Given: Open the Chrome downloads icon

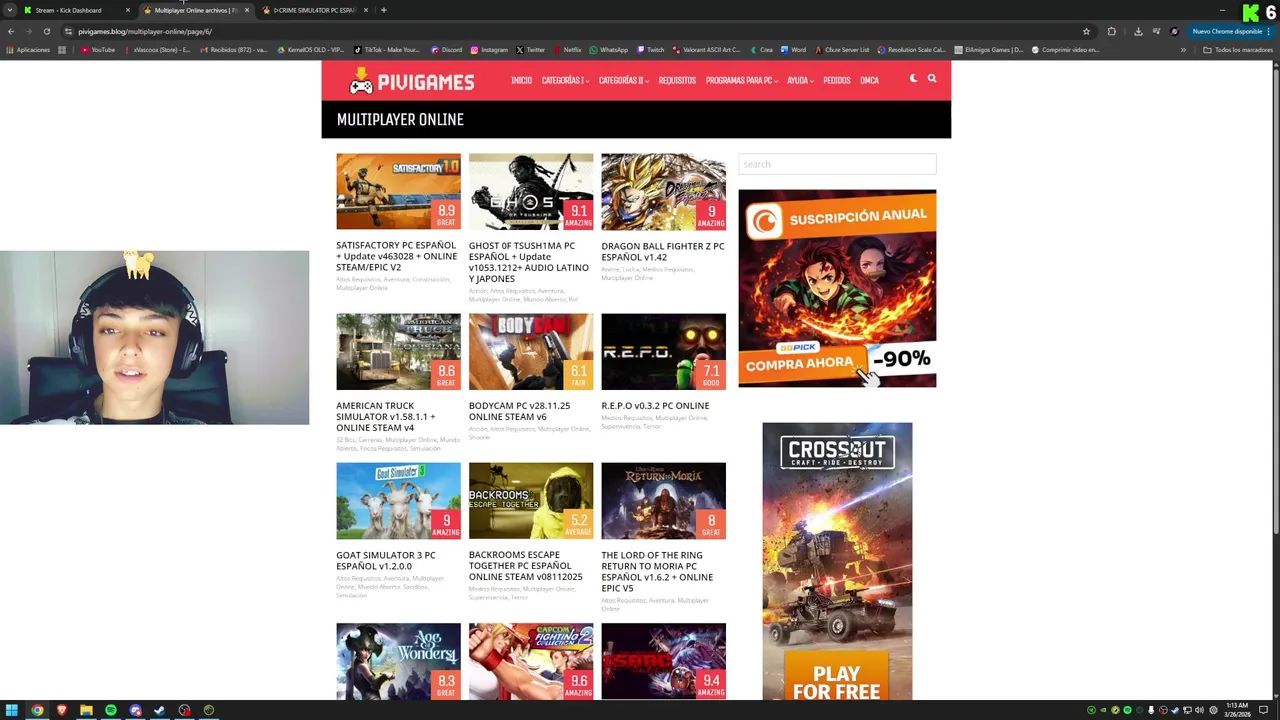Looking at the screenshot, I should pyautogui.click(x=1138, y=31).
